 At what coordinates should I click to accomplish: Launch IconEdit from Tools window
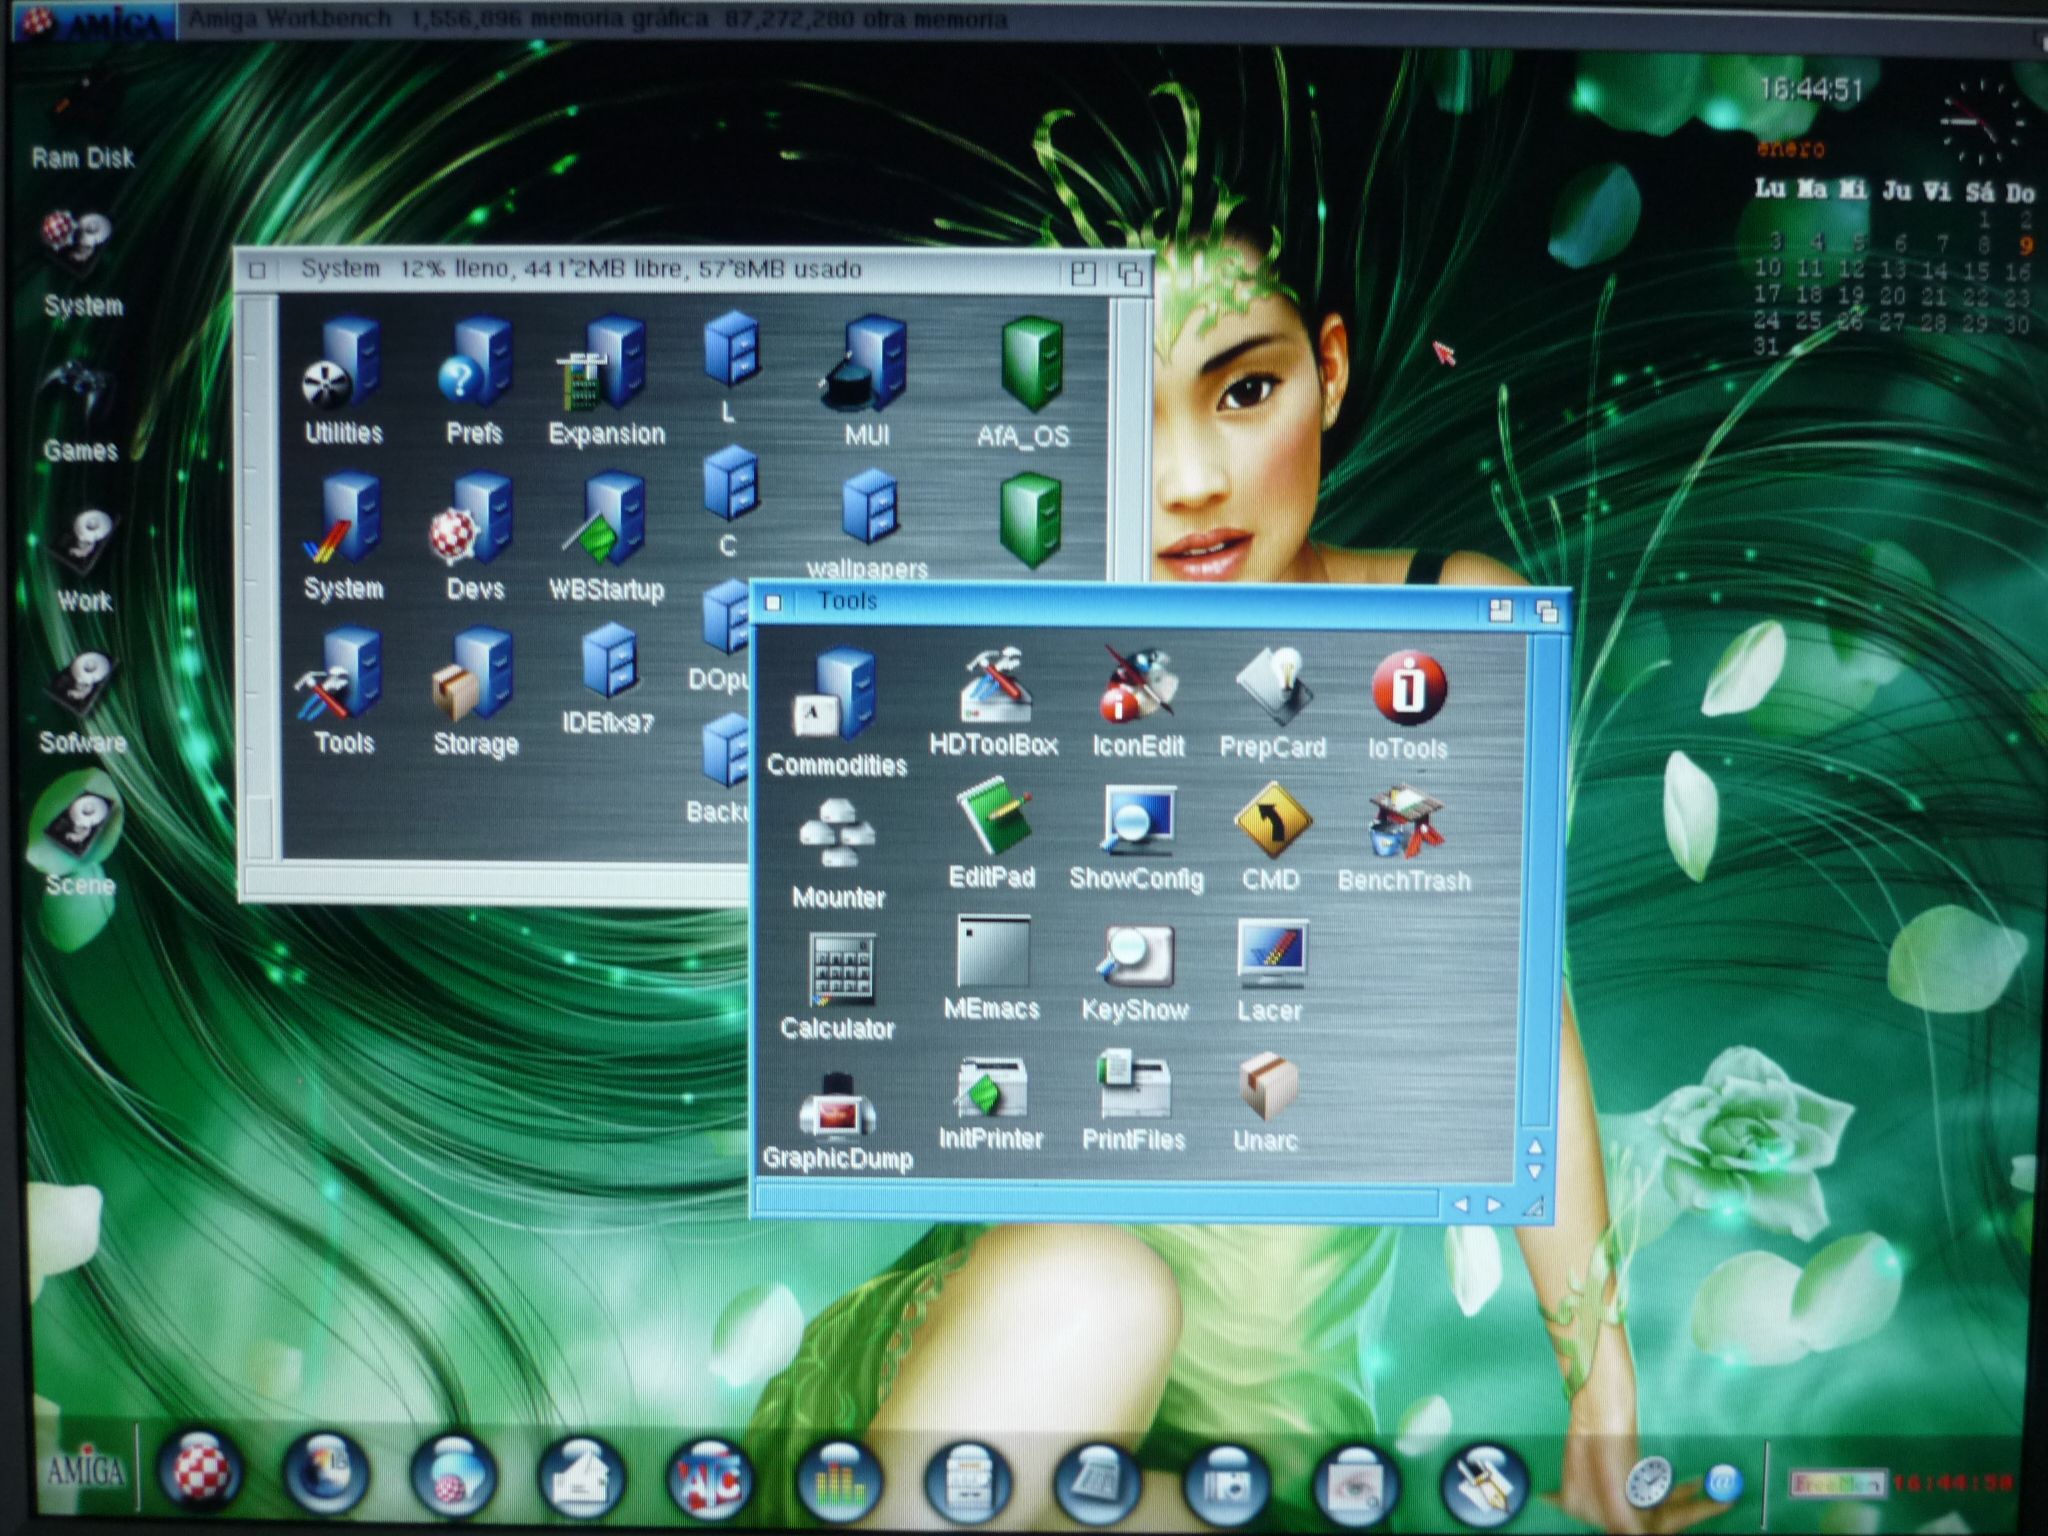click(1137, 688)
